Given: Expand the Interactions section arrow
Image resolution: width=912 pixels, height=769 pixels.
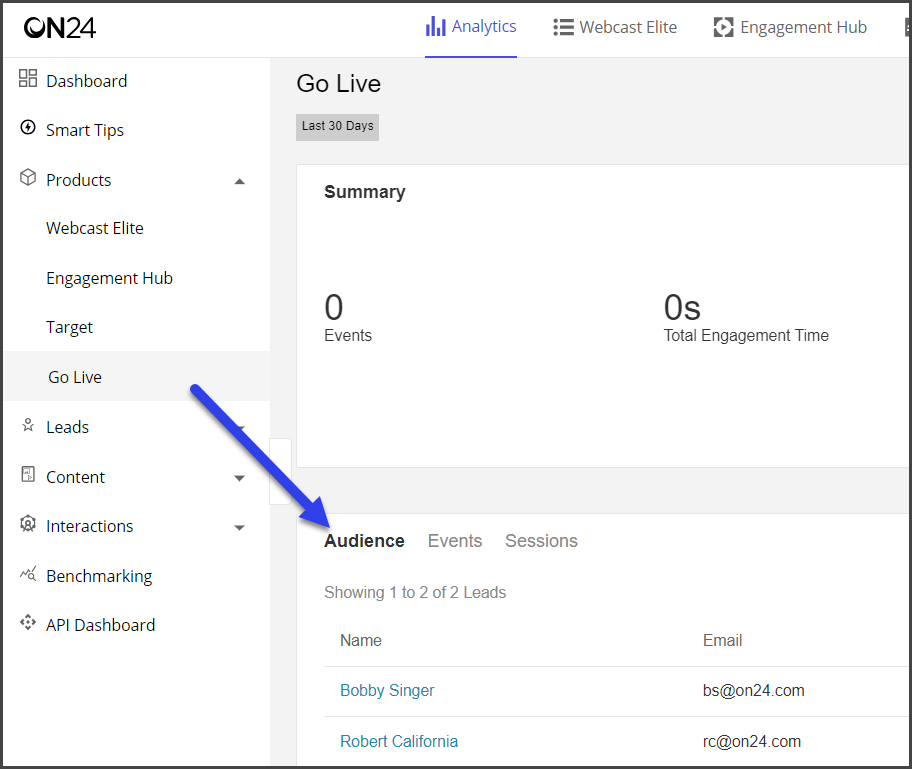Looking at the screenshot, I should tap(240, 528).
